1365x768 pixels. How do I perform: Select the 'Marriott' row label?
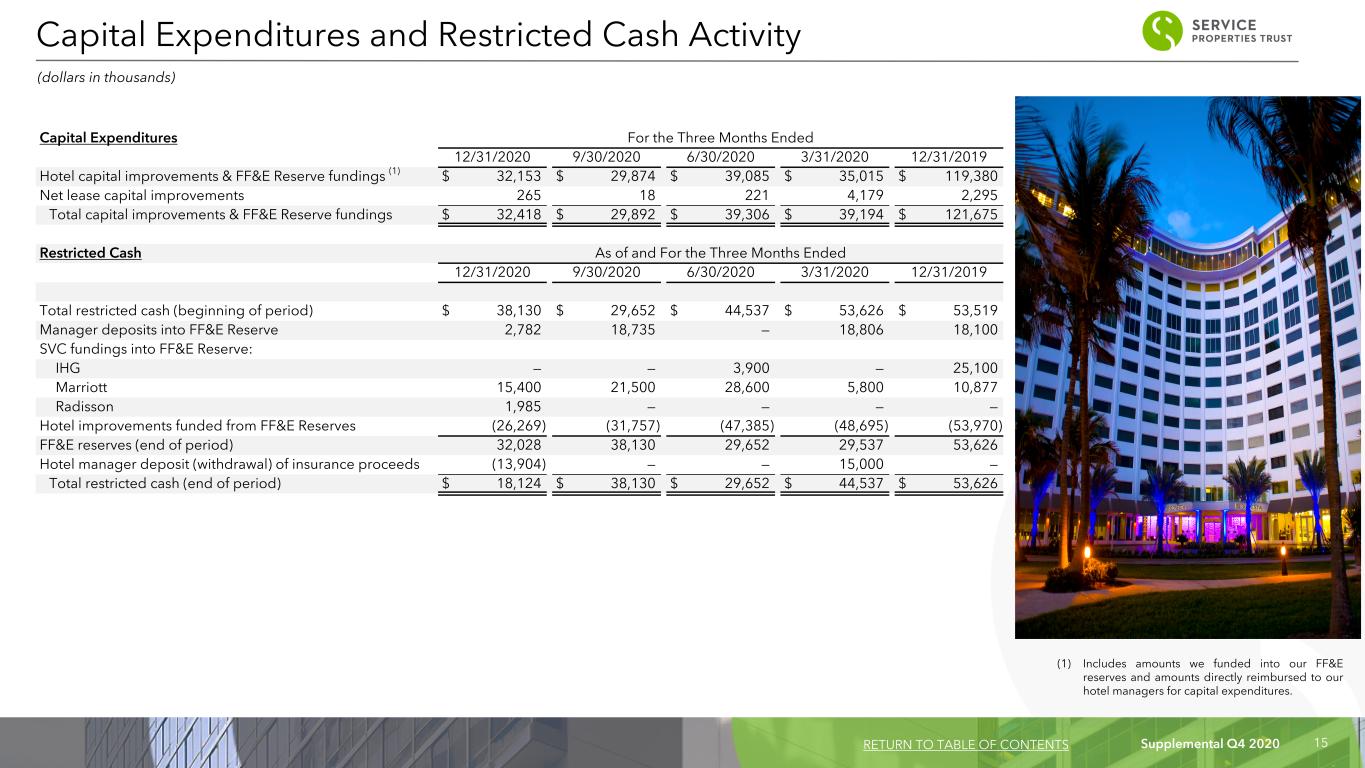[82, 387]
